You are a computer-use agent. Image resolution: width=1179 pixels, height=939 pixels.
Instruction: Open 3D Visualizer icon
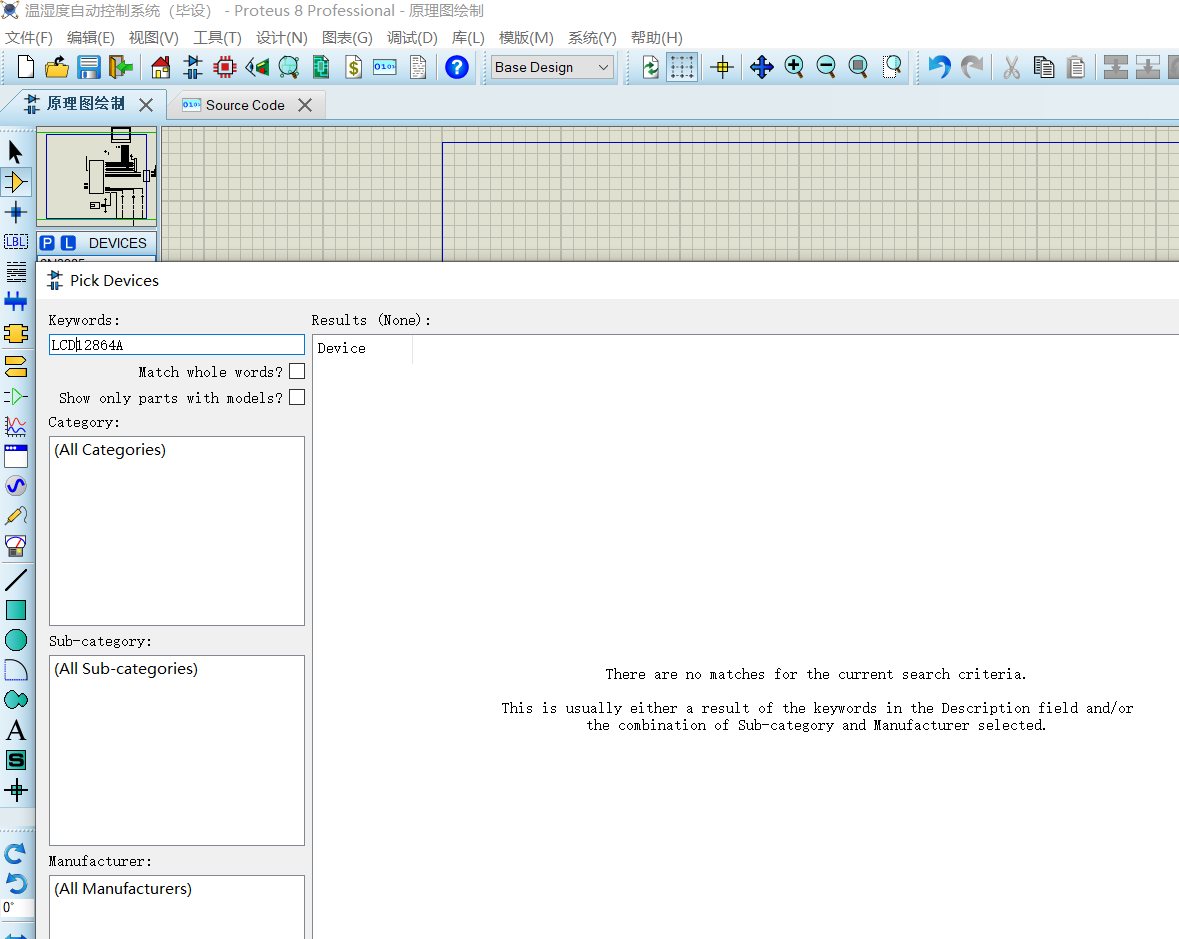pyautogui.click(x=257, y=68)
